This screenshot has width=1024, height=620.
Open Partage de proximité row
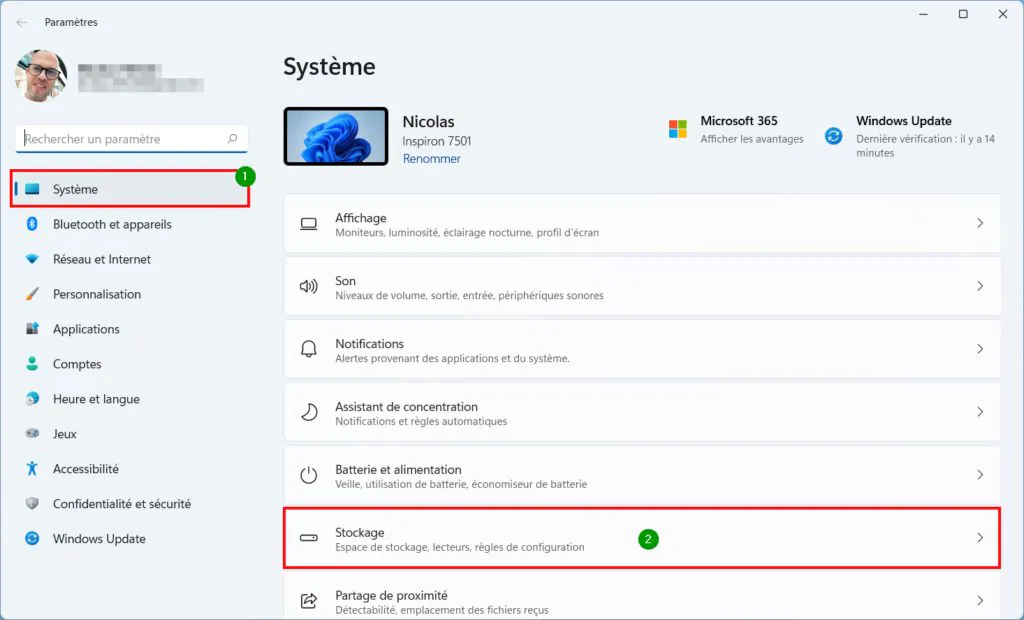point(642,595)
